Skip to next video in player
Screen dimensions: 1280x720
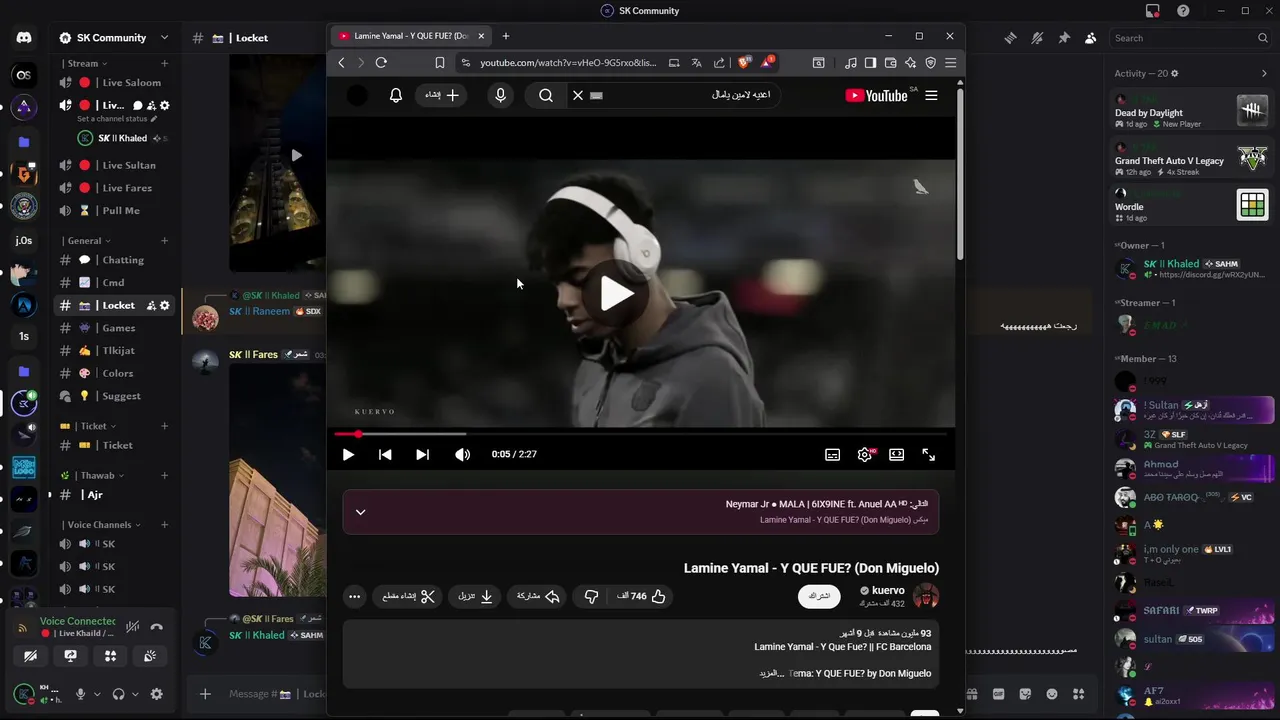pyautogui.click(x=423, y=454)
